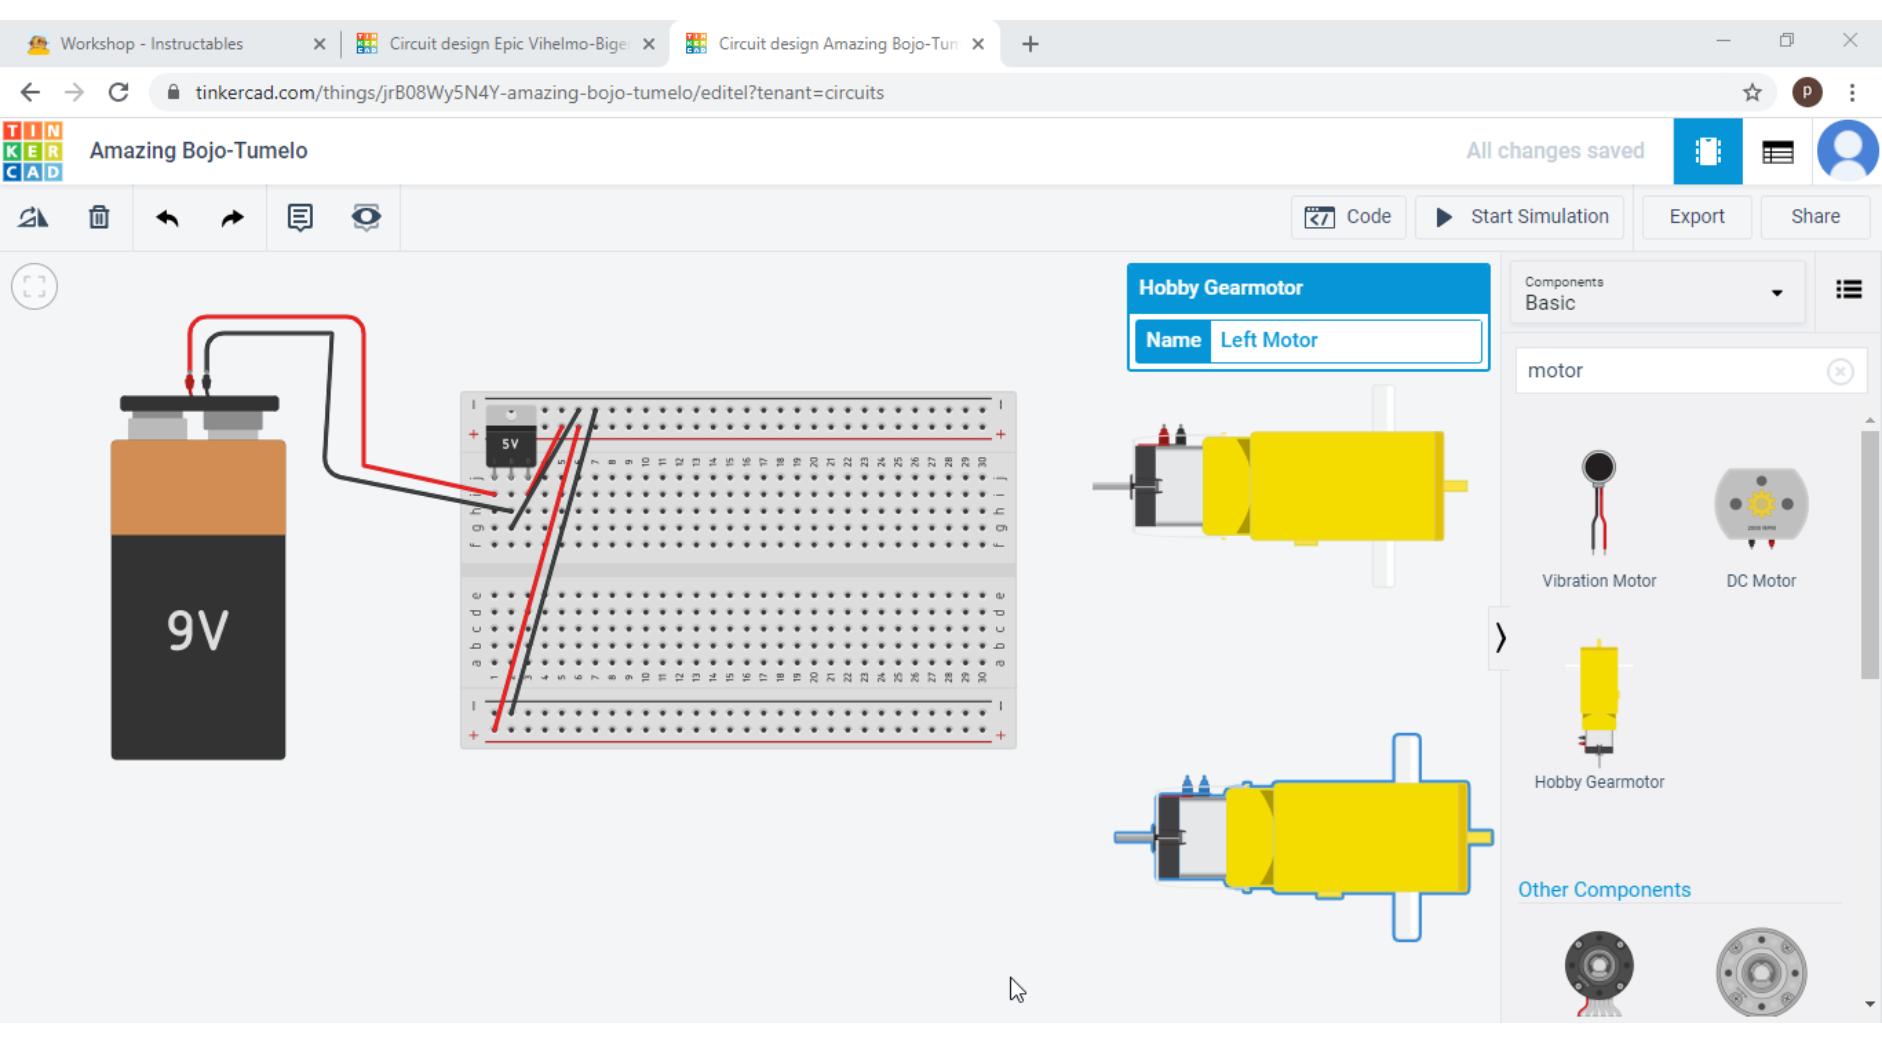Close the Amazing Bojo-Tumelo tab
Viewport: 1882px width, 1044px height.
coord(978,44)
